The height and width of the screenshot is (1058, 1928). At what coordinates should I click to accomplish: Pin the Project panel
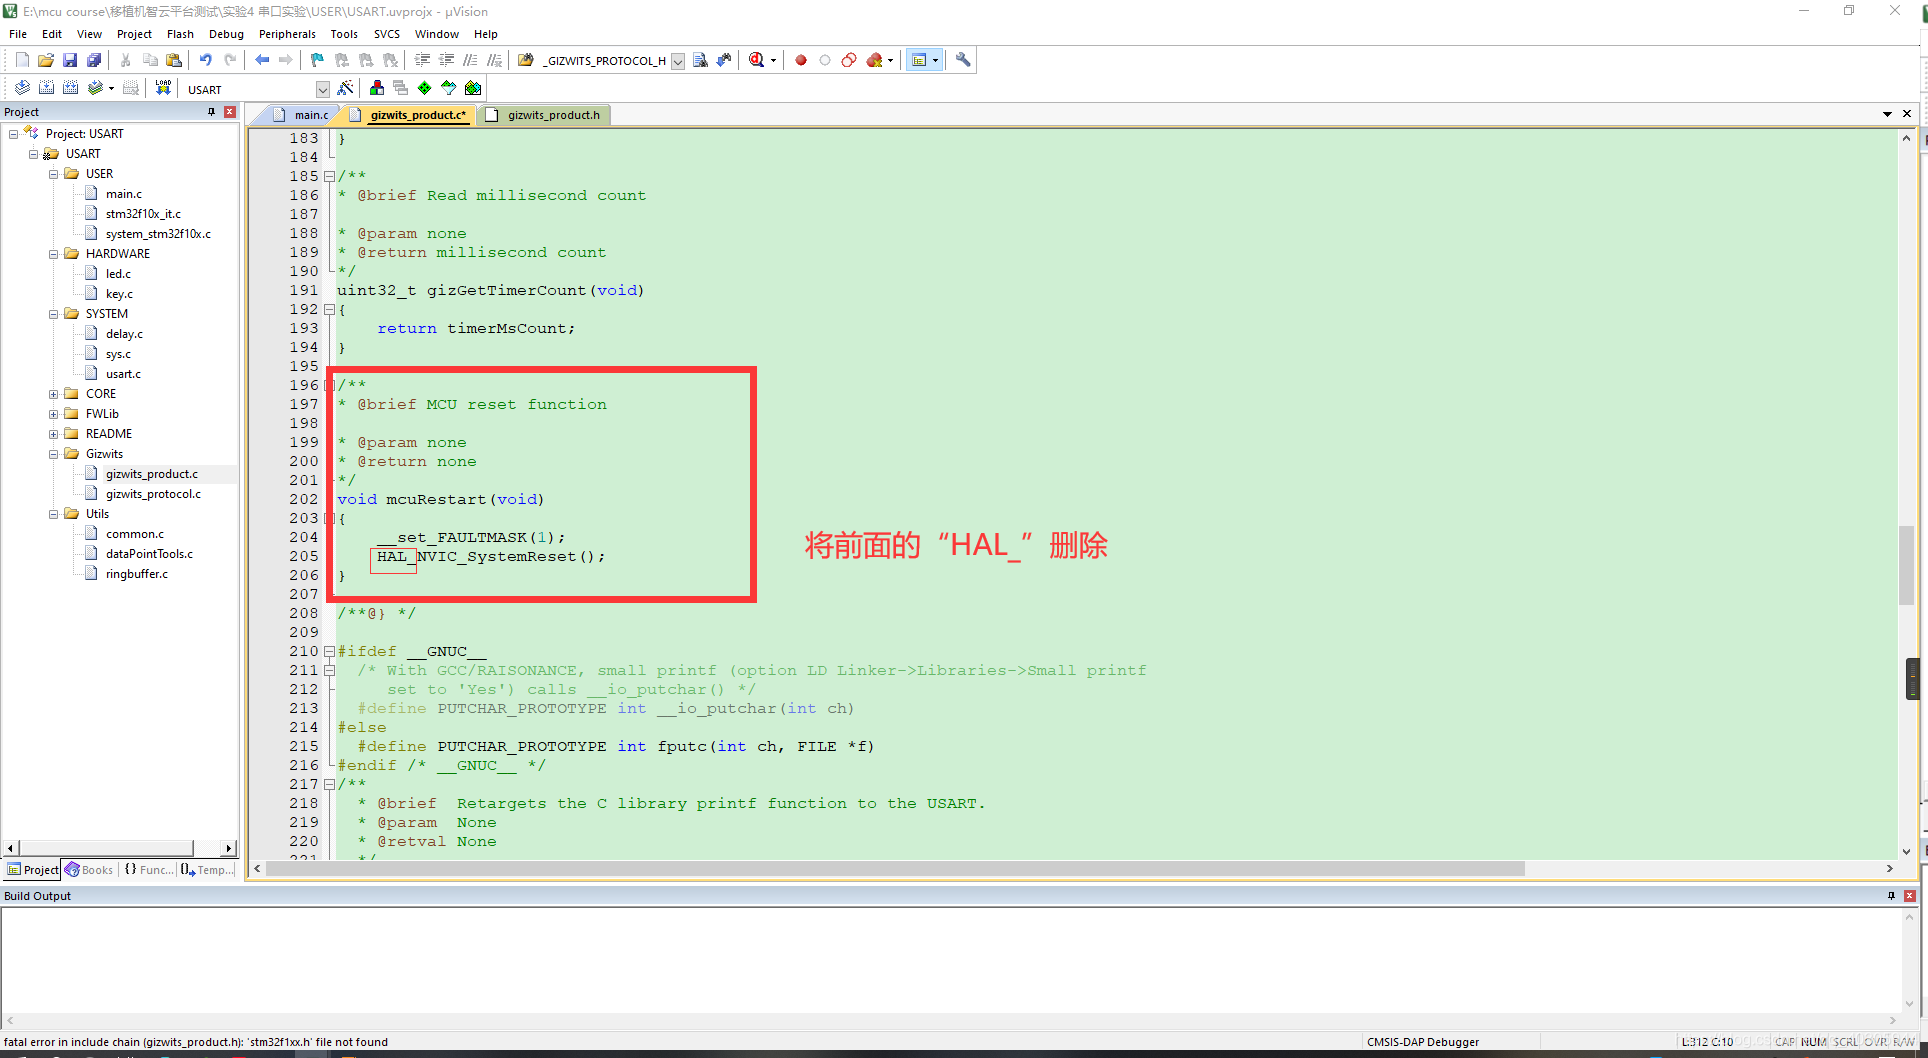tap(211, 112)
